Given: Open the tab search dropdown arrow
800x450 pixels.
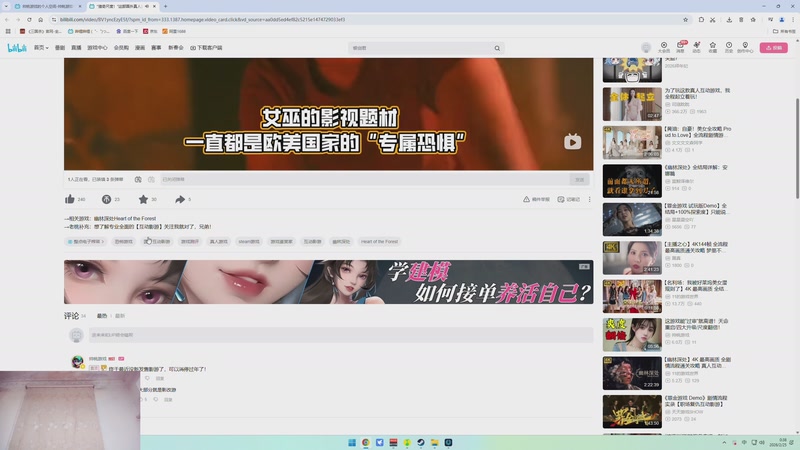Looking at the screenshot, I should click(6, 6).
